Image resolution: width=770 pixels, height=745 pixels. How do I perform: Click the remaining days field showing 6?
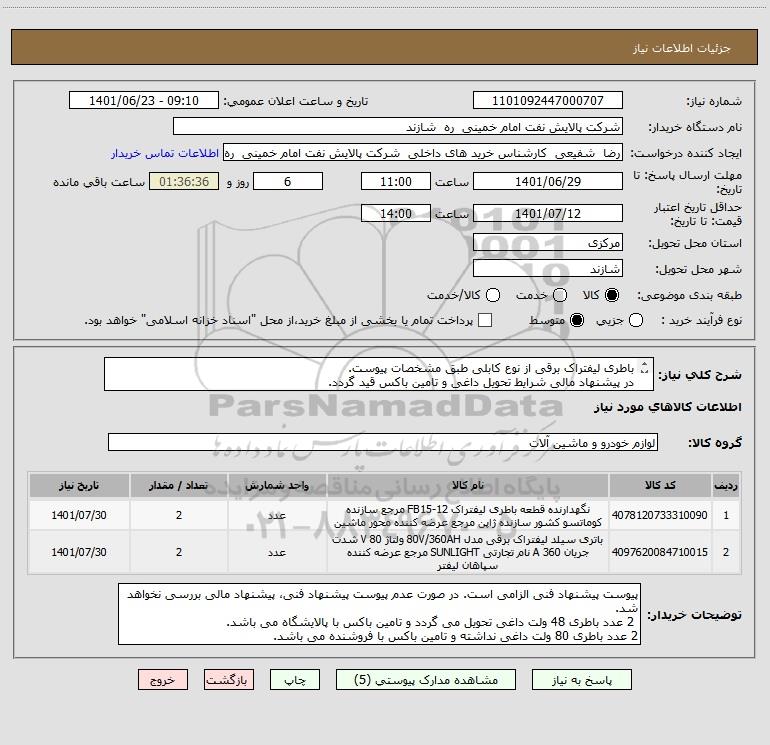pyautogui.click(x=288, y=181)
